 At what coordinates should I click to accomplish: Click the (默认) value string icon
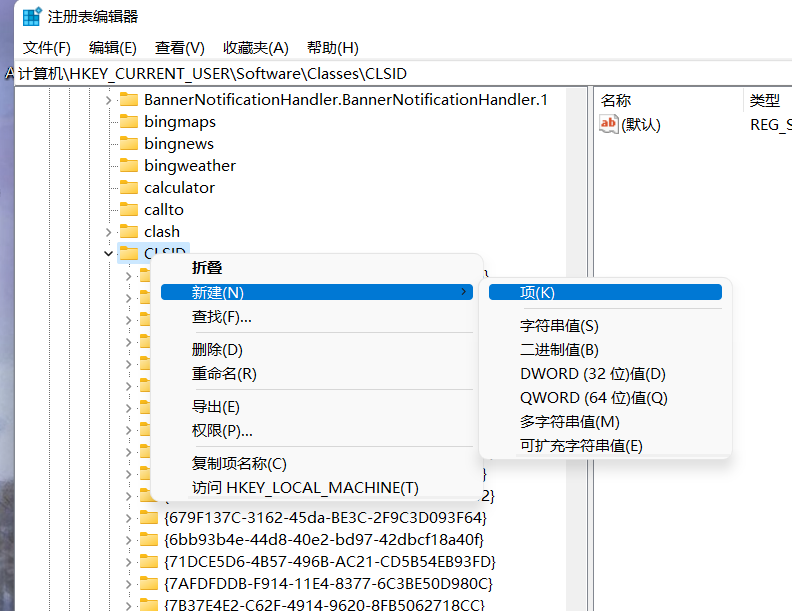(608, 124)
